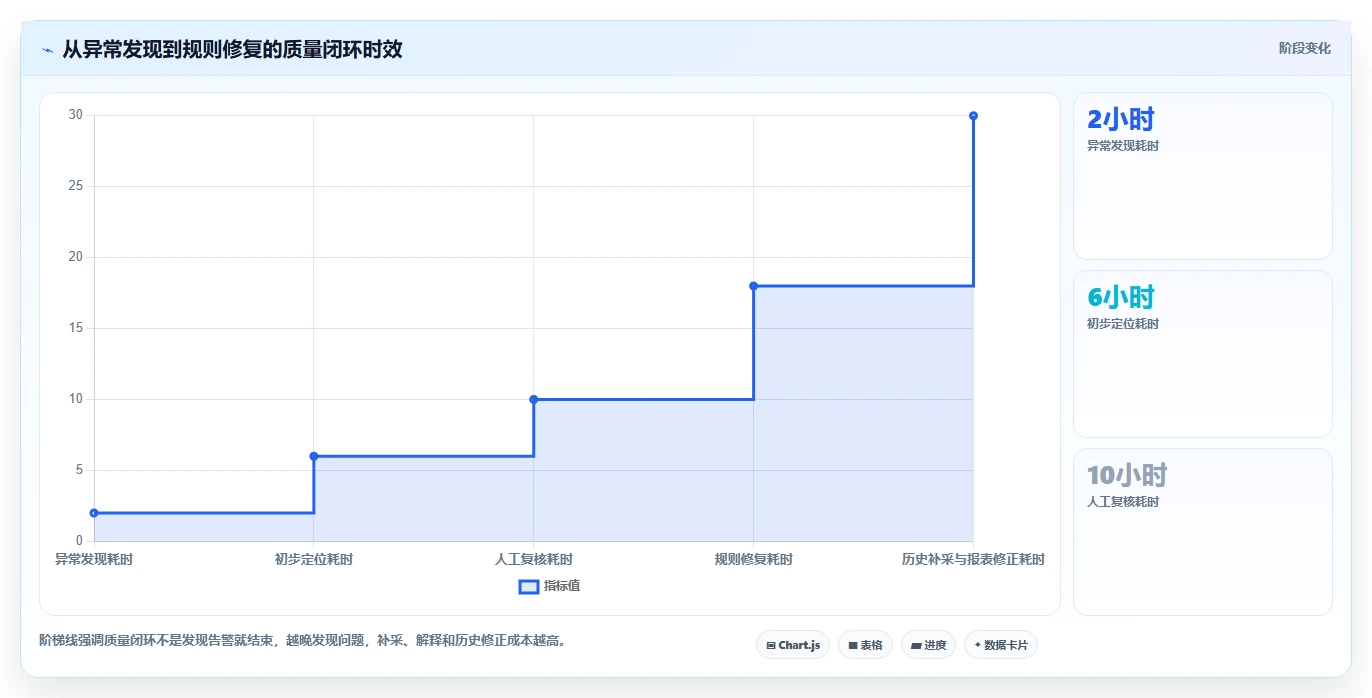The image size is (1372, 698).
Task: Click the y-axis value 10
Action: point(76,399)
